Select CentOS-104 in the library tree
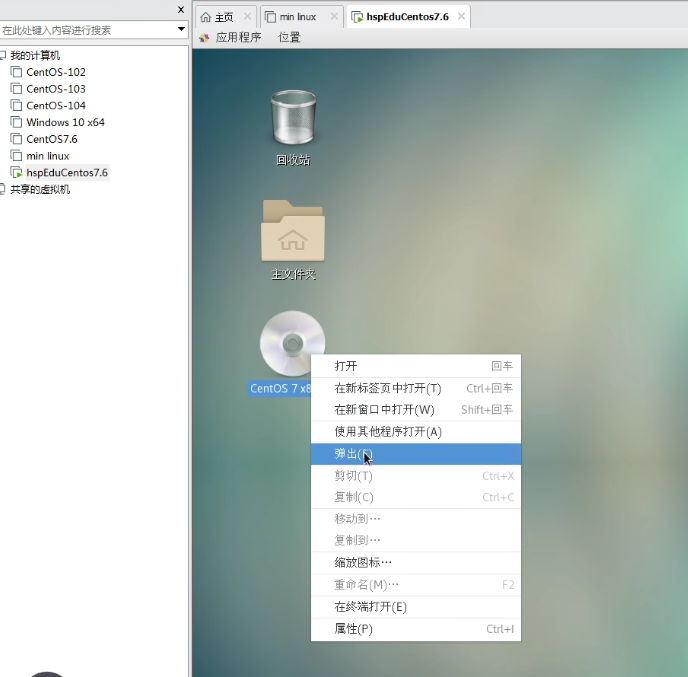This screenshot has width=688, height=677. [x=56, y=105]
